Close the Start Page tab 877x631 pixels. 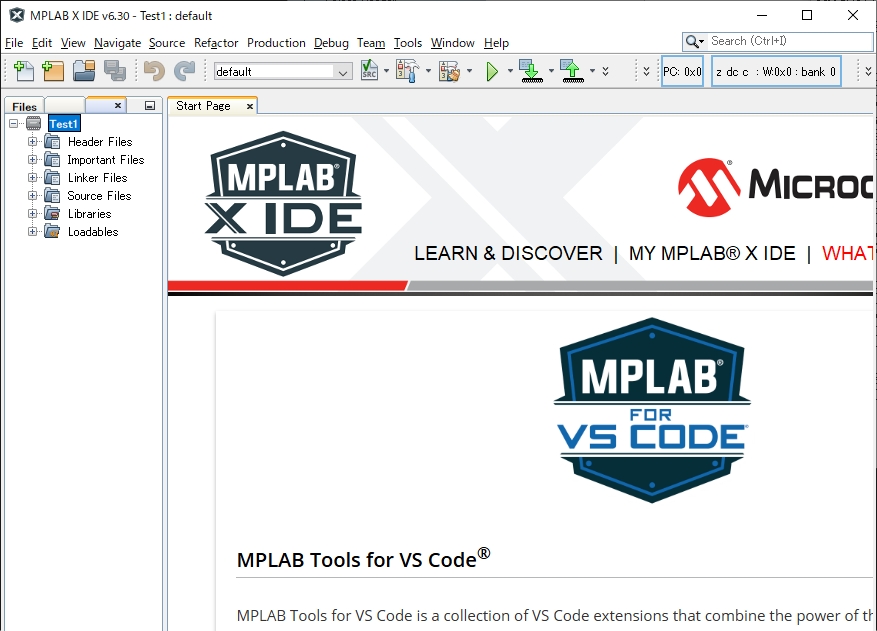[249, 106]
